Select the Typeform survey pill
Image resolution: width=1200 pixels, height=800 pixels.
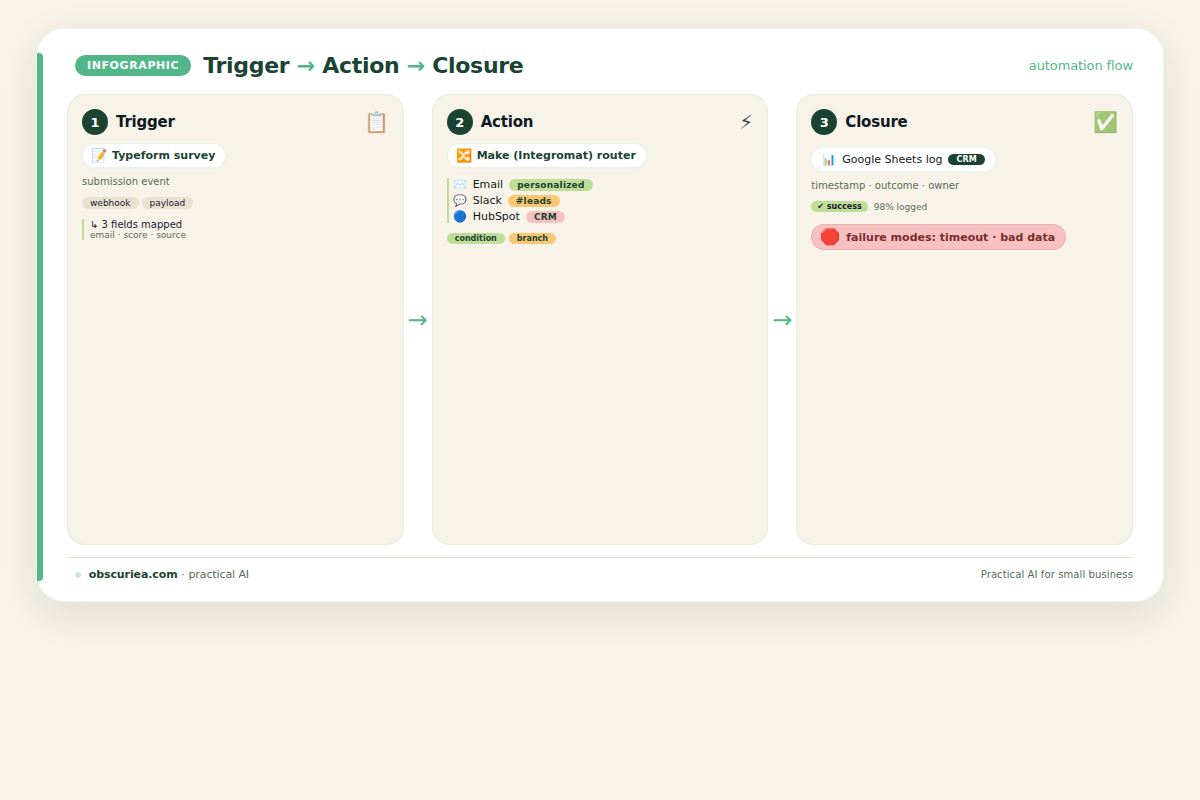pyautogui.click(x=154, y=156)
